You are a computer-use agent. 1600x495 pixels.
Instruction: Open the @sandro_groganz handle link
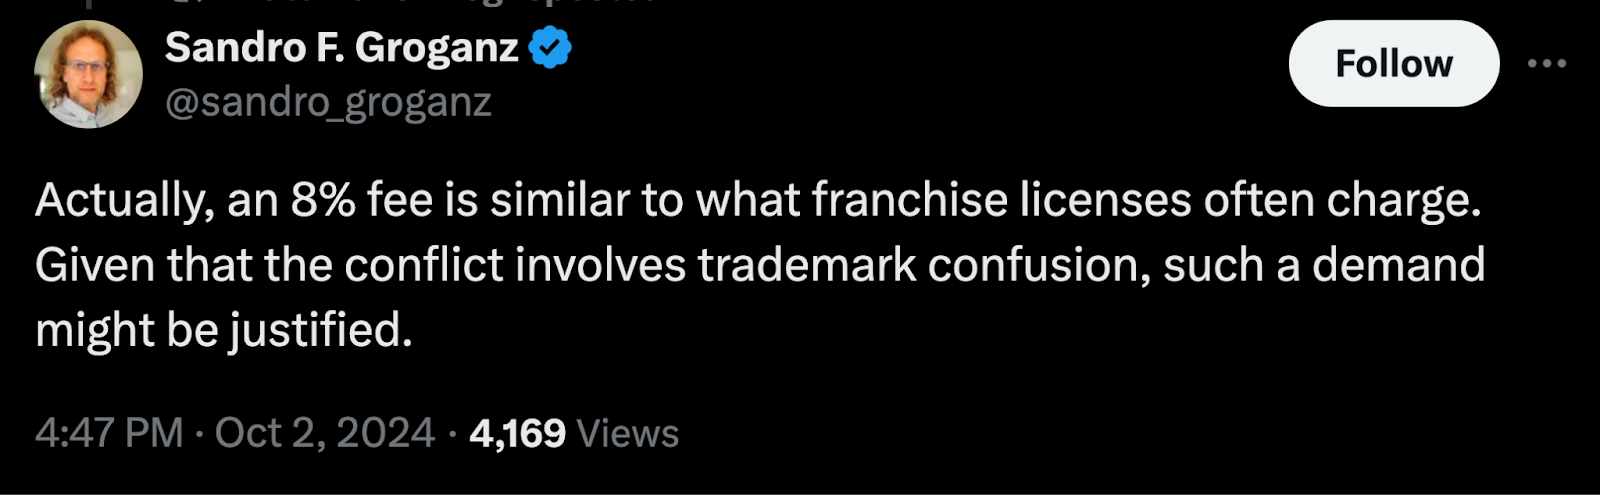pyautogui.click(x=328, y=102)
